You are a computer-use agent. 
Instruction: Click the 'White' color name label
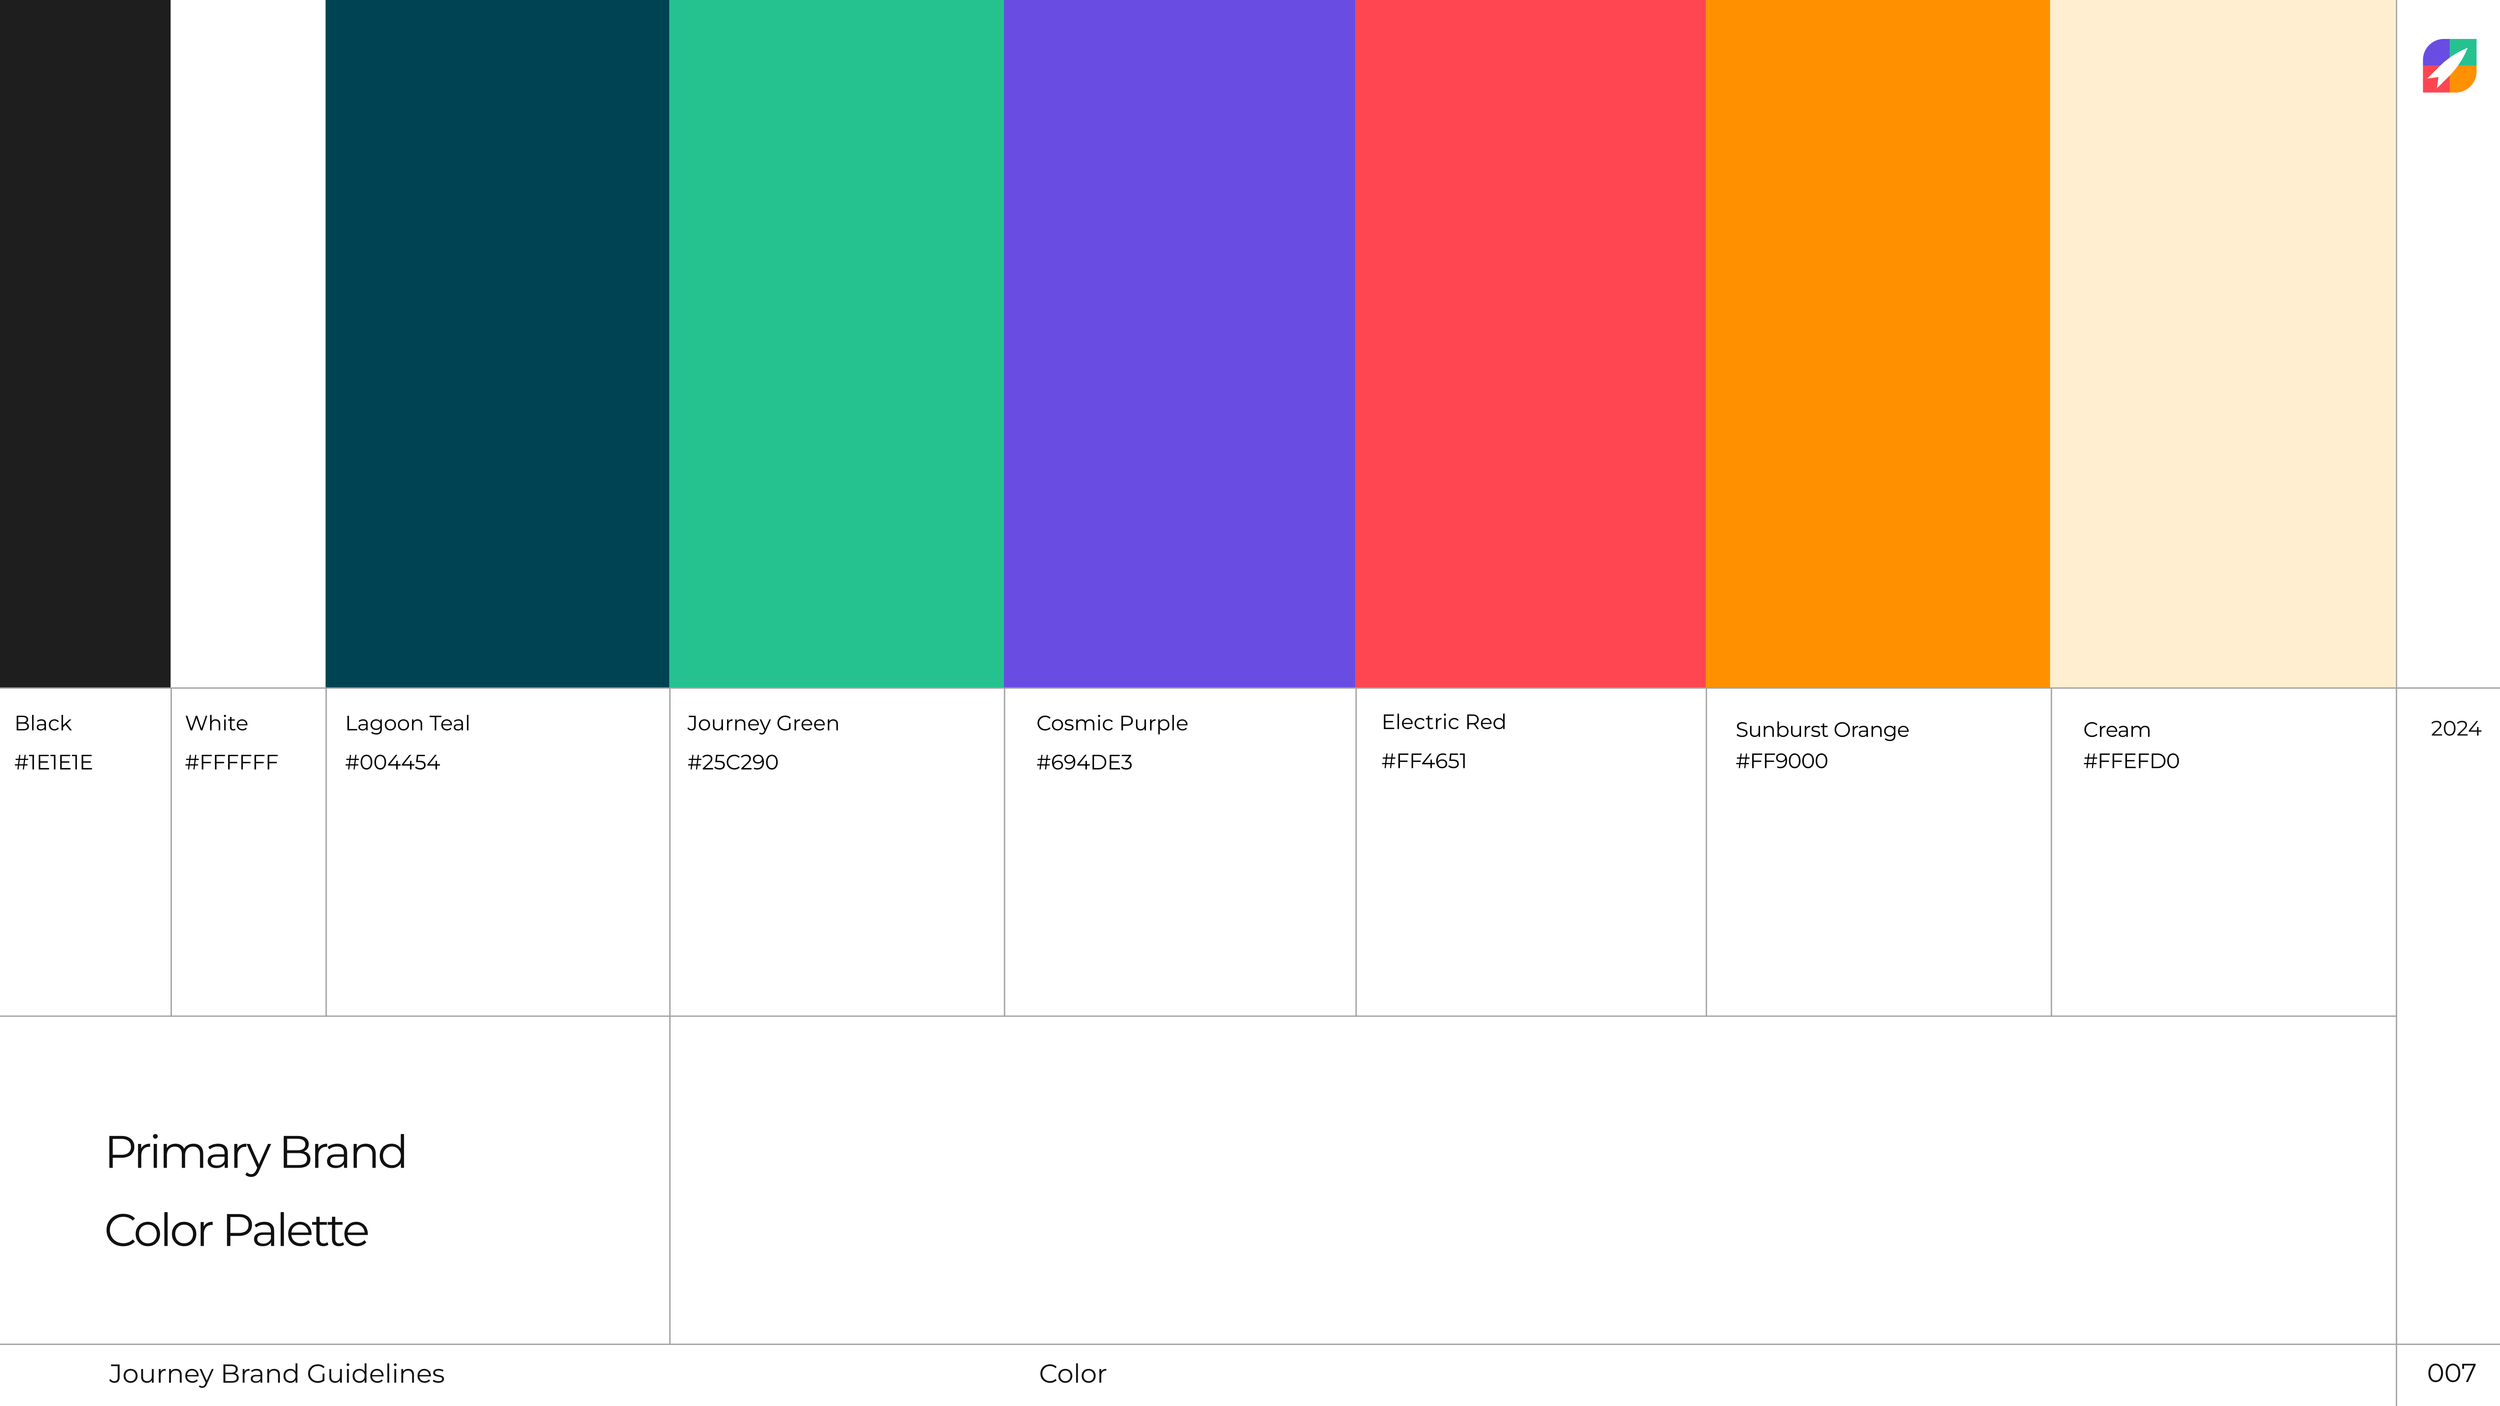pyautogui.click(x=216, y=723)
